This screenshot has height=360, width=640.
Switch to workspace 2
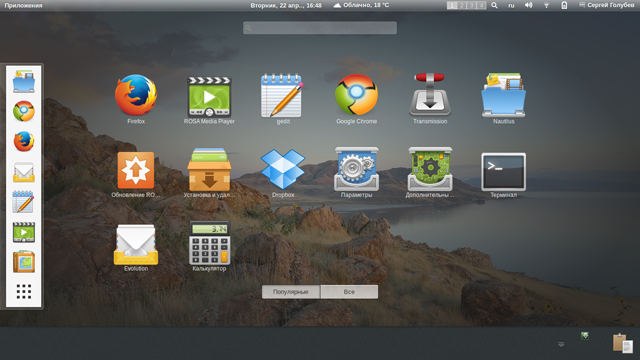(462, 5)
